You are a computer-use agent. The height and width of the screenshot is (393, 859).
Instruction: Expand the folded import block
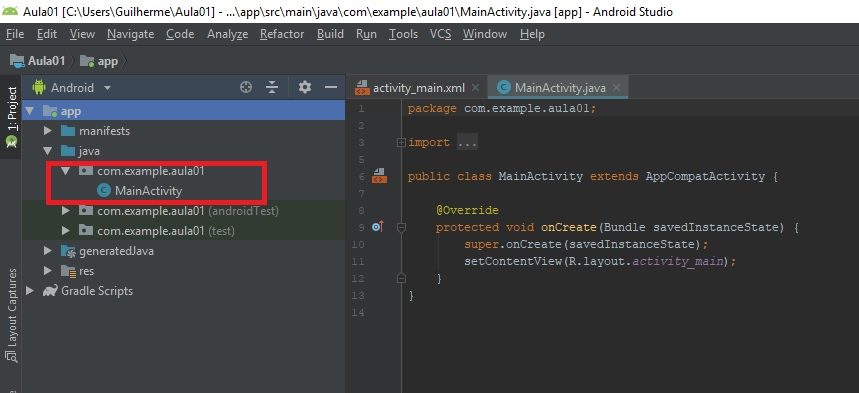click(401, 143)
